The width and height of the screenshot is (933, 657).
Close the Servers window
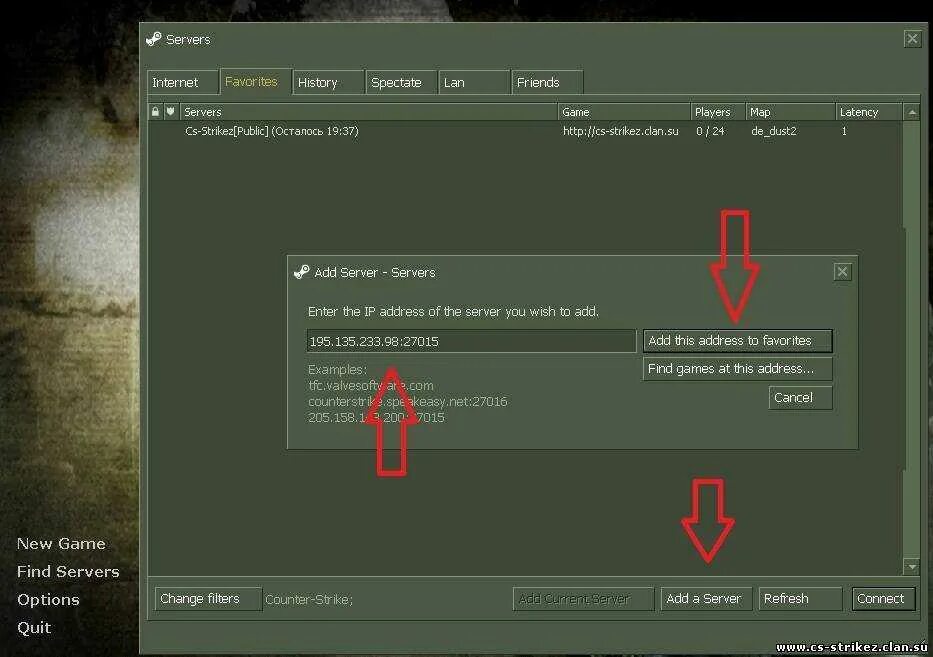coord(912,39)
